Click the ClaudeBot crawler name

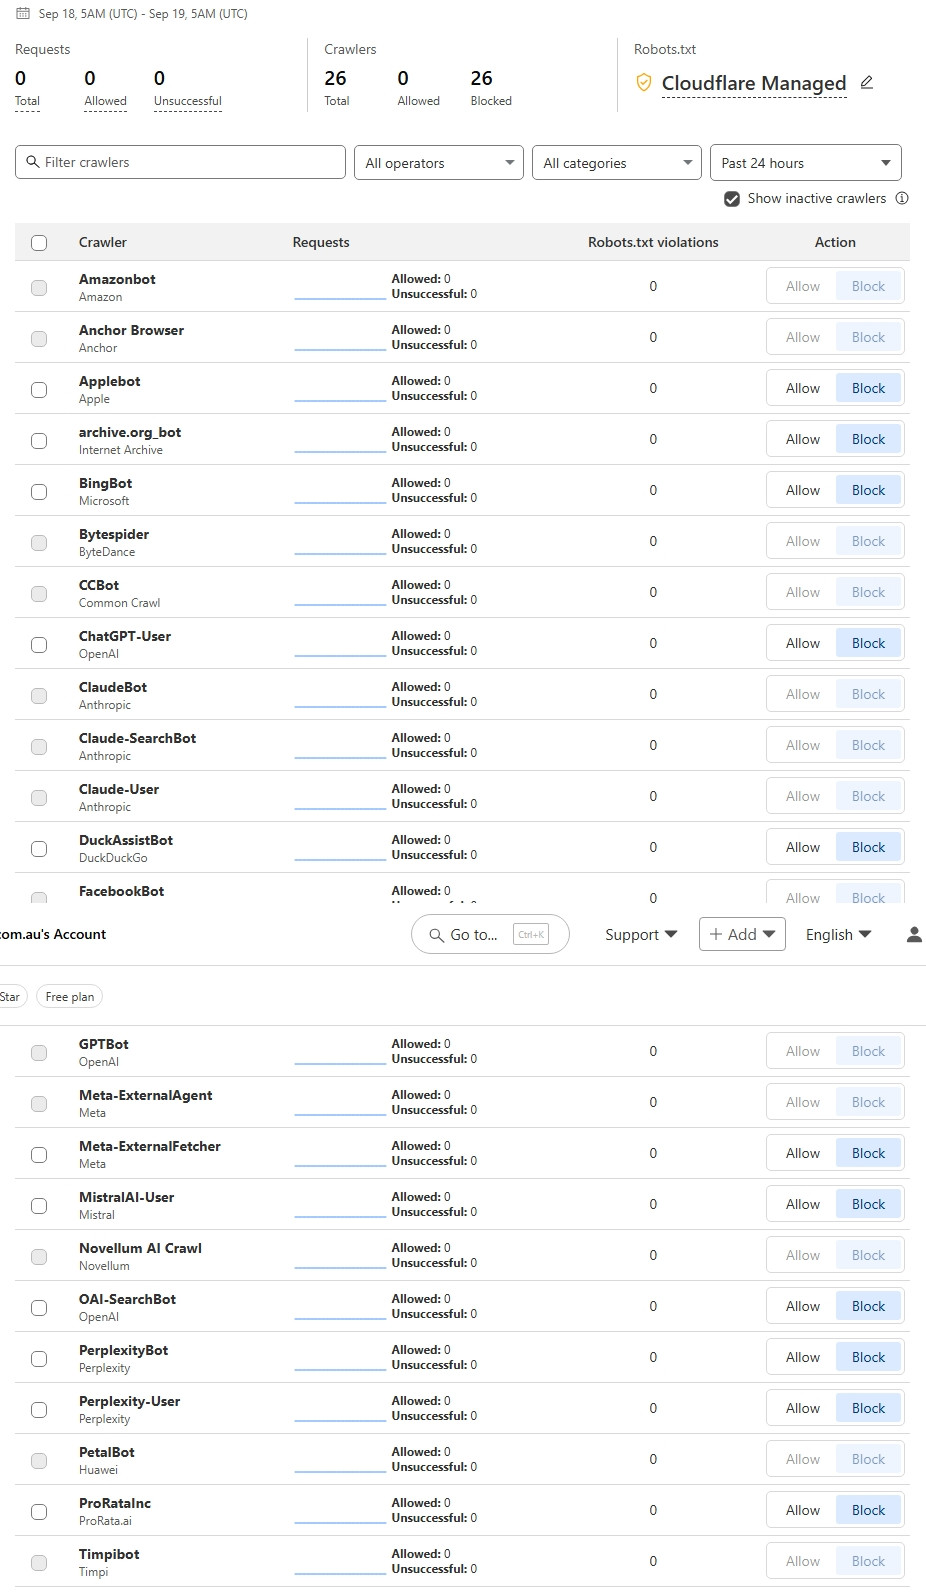113,687
